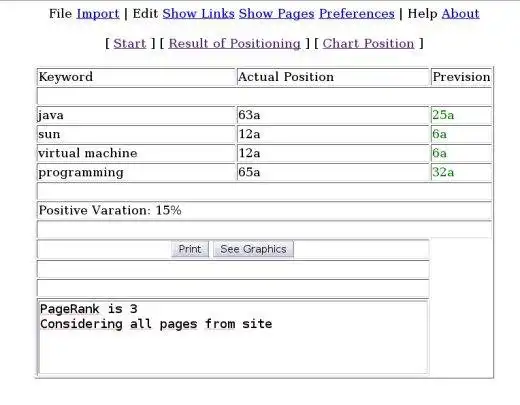This screenshot has height=405, width=520.
Task: Select the 'virtual machine' keyword cell
Action: 136,153
